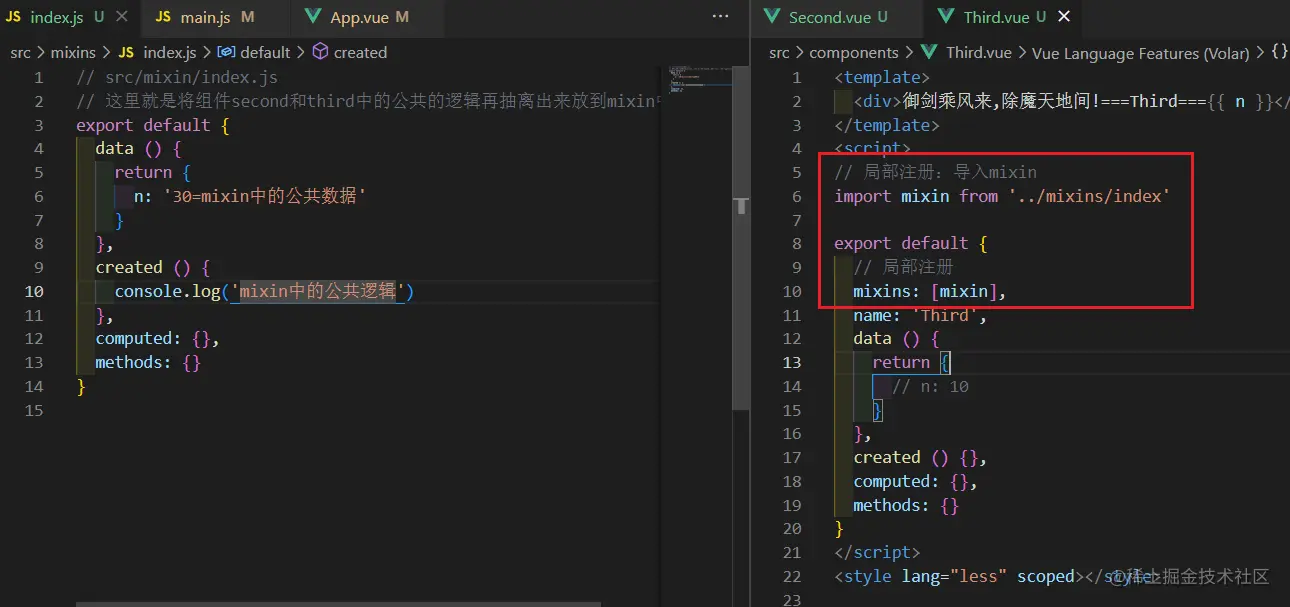This screenshot has width=1290, height=607.
Task: Click 'created () {' in index.js
Action: point(152,267)
